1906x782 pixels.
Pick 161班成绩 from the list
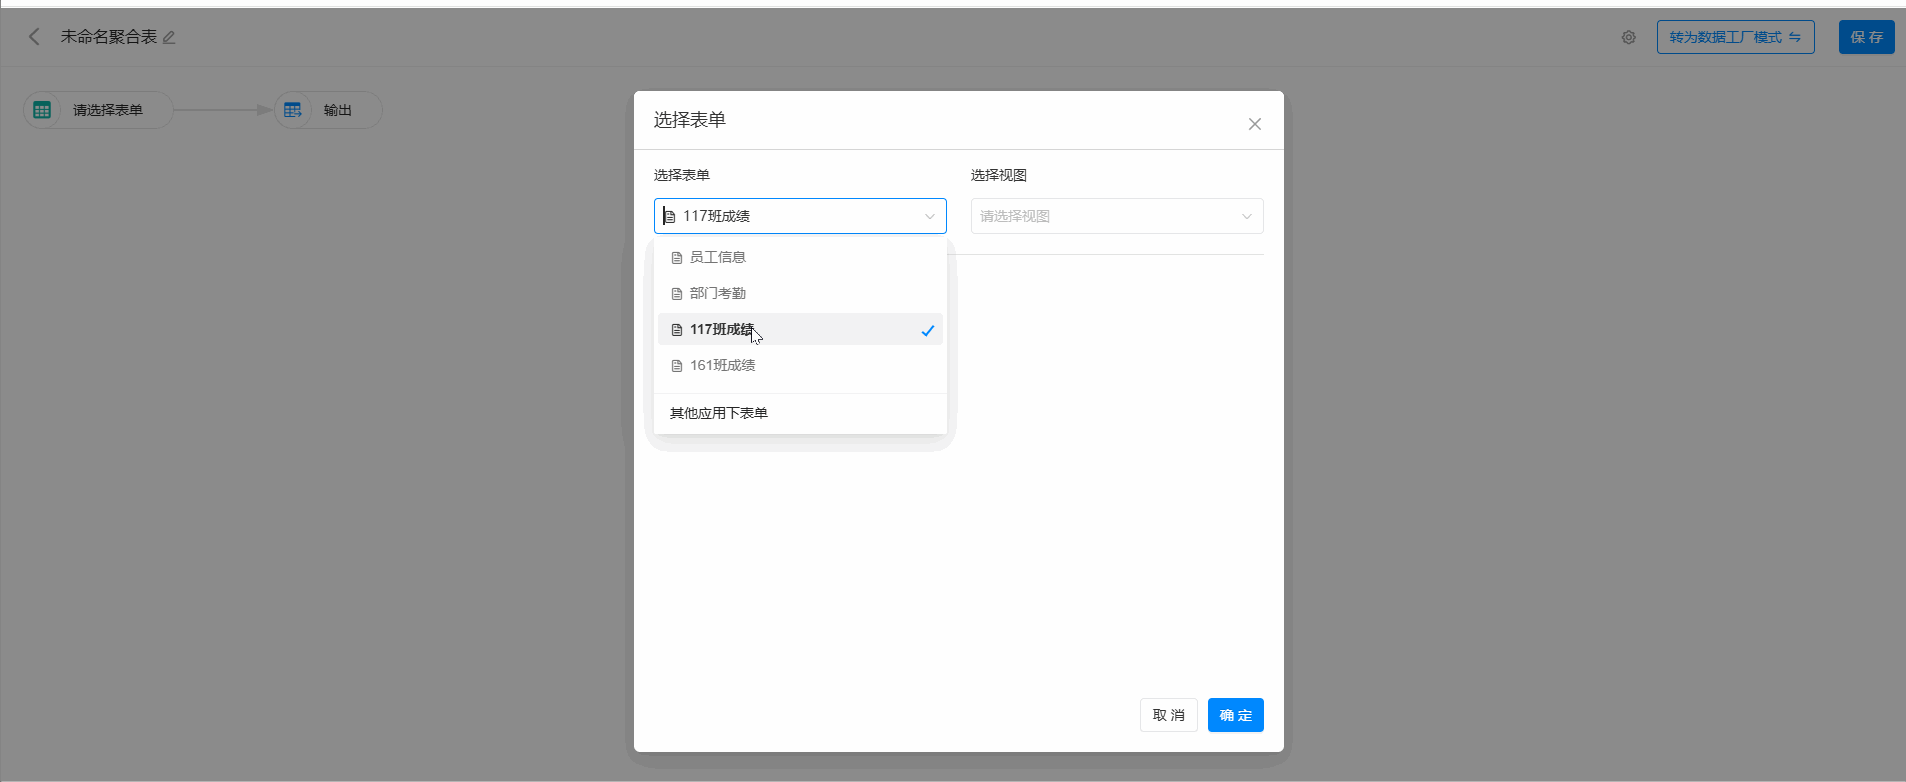coord(723,366)
